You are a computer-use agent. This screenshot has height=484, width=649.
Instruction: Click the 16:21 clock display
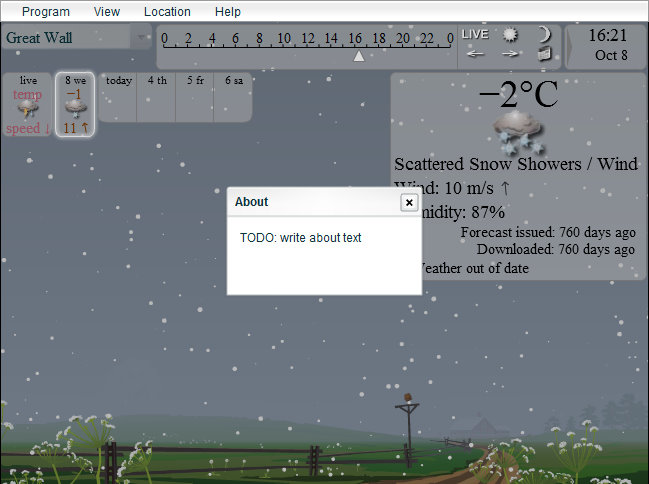tap(608, 36)
